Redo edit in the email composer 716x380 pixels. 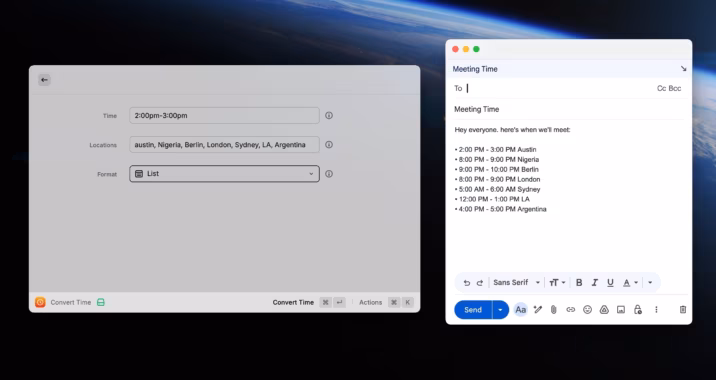(479, 283)
